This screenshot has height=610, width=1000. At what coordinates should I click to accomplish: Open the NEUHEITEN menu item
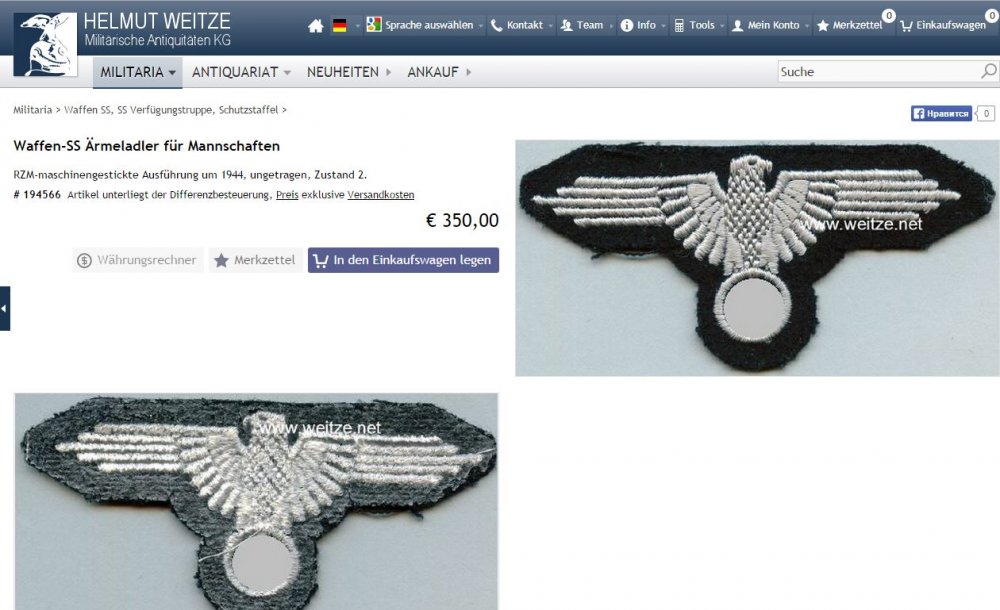coord(349,72)
